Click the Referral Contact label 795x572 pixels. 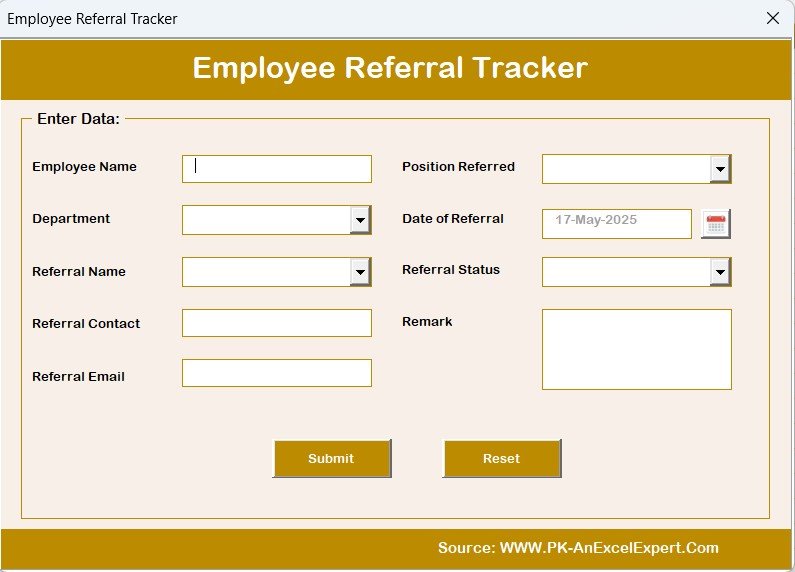[x=86, y=324]
